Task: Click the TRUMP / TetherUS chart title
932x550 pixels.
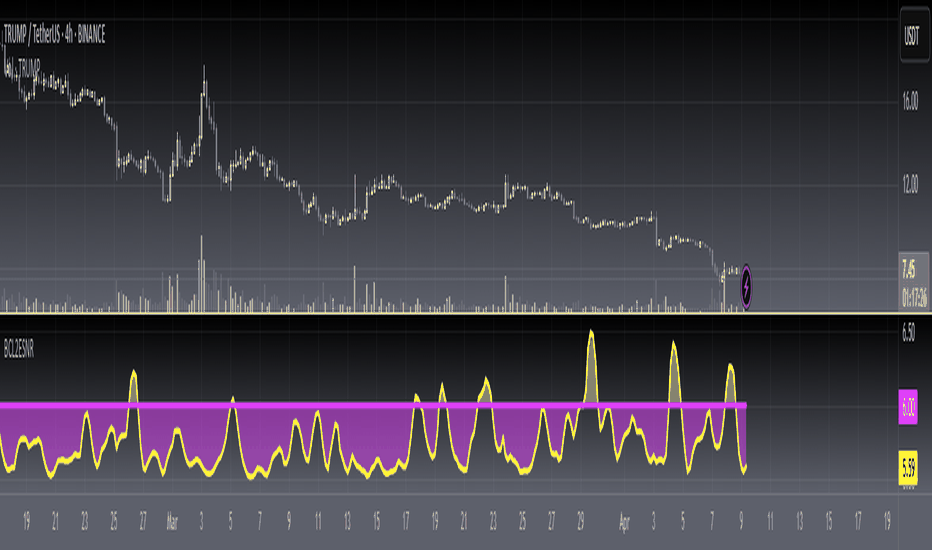Action: coord(55,34)
